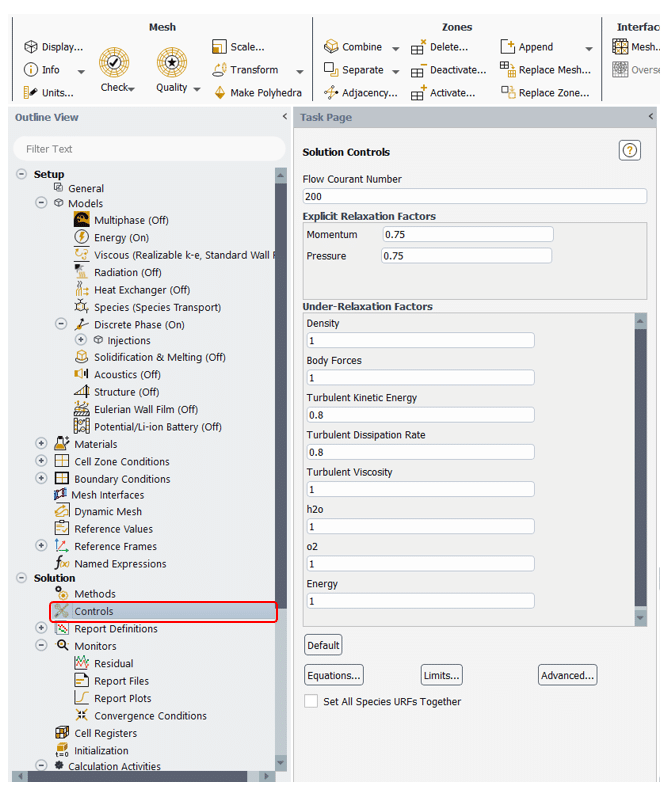Open the Equations dialog button
The image size is (666, 800).
pyautogui.click(x=334, y=675)
